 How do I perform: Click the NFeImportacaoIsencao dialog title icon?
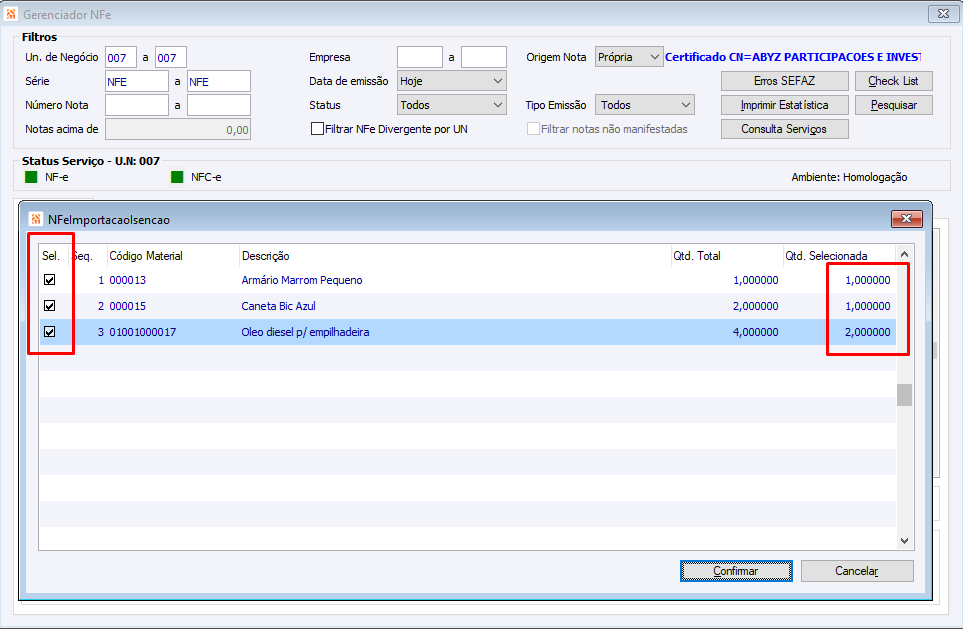36,219
